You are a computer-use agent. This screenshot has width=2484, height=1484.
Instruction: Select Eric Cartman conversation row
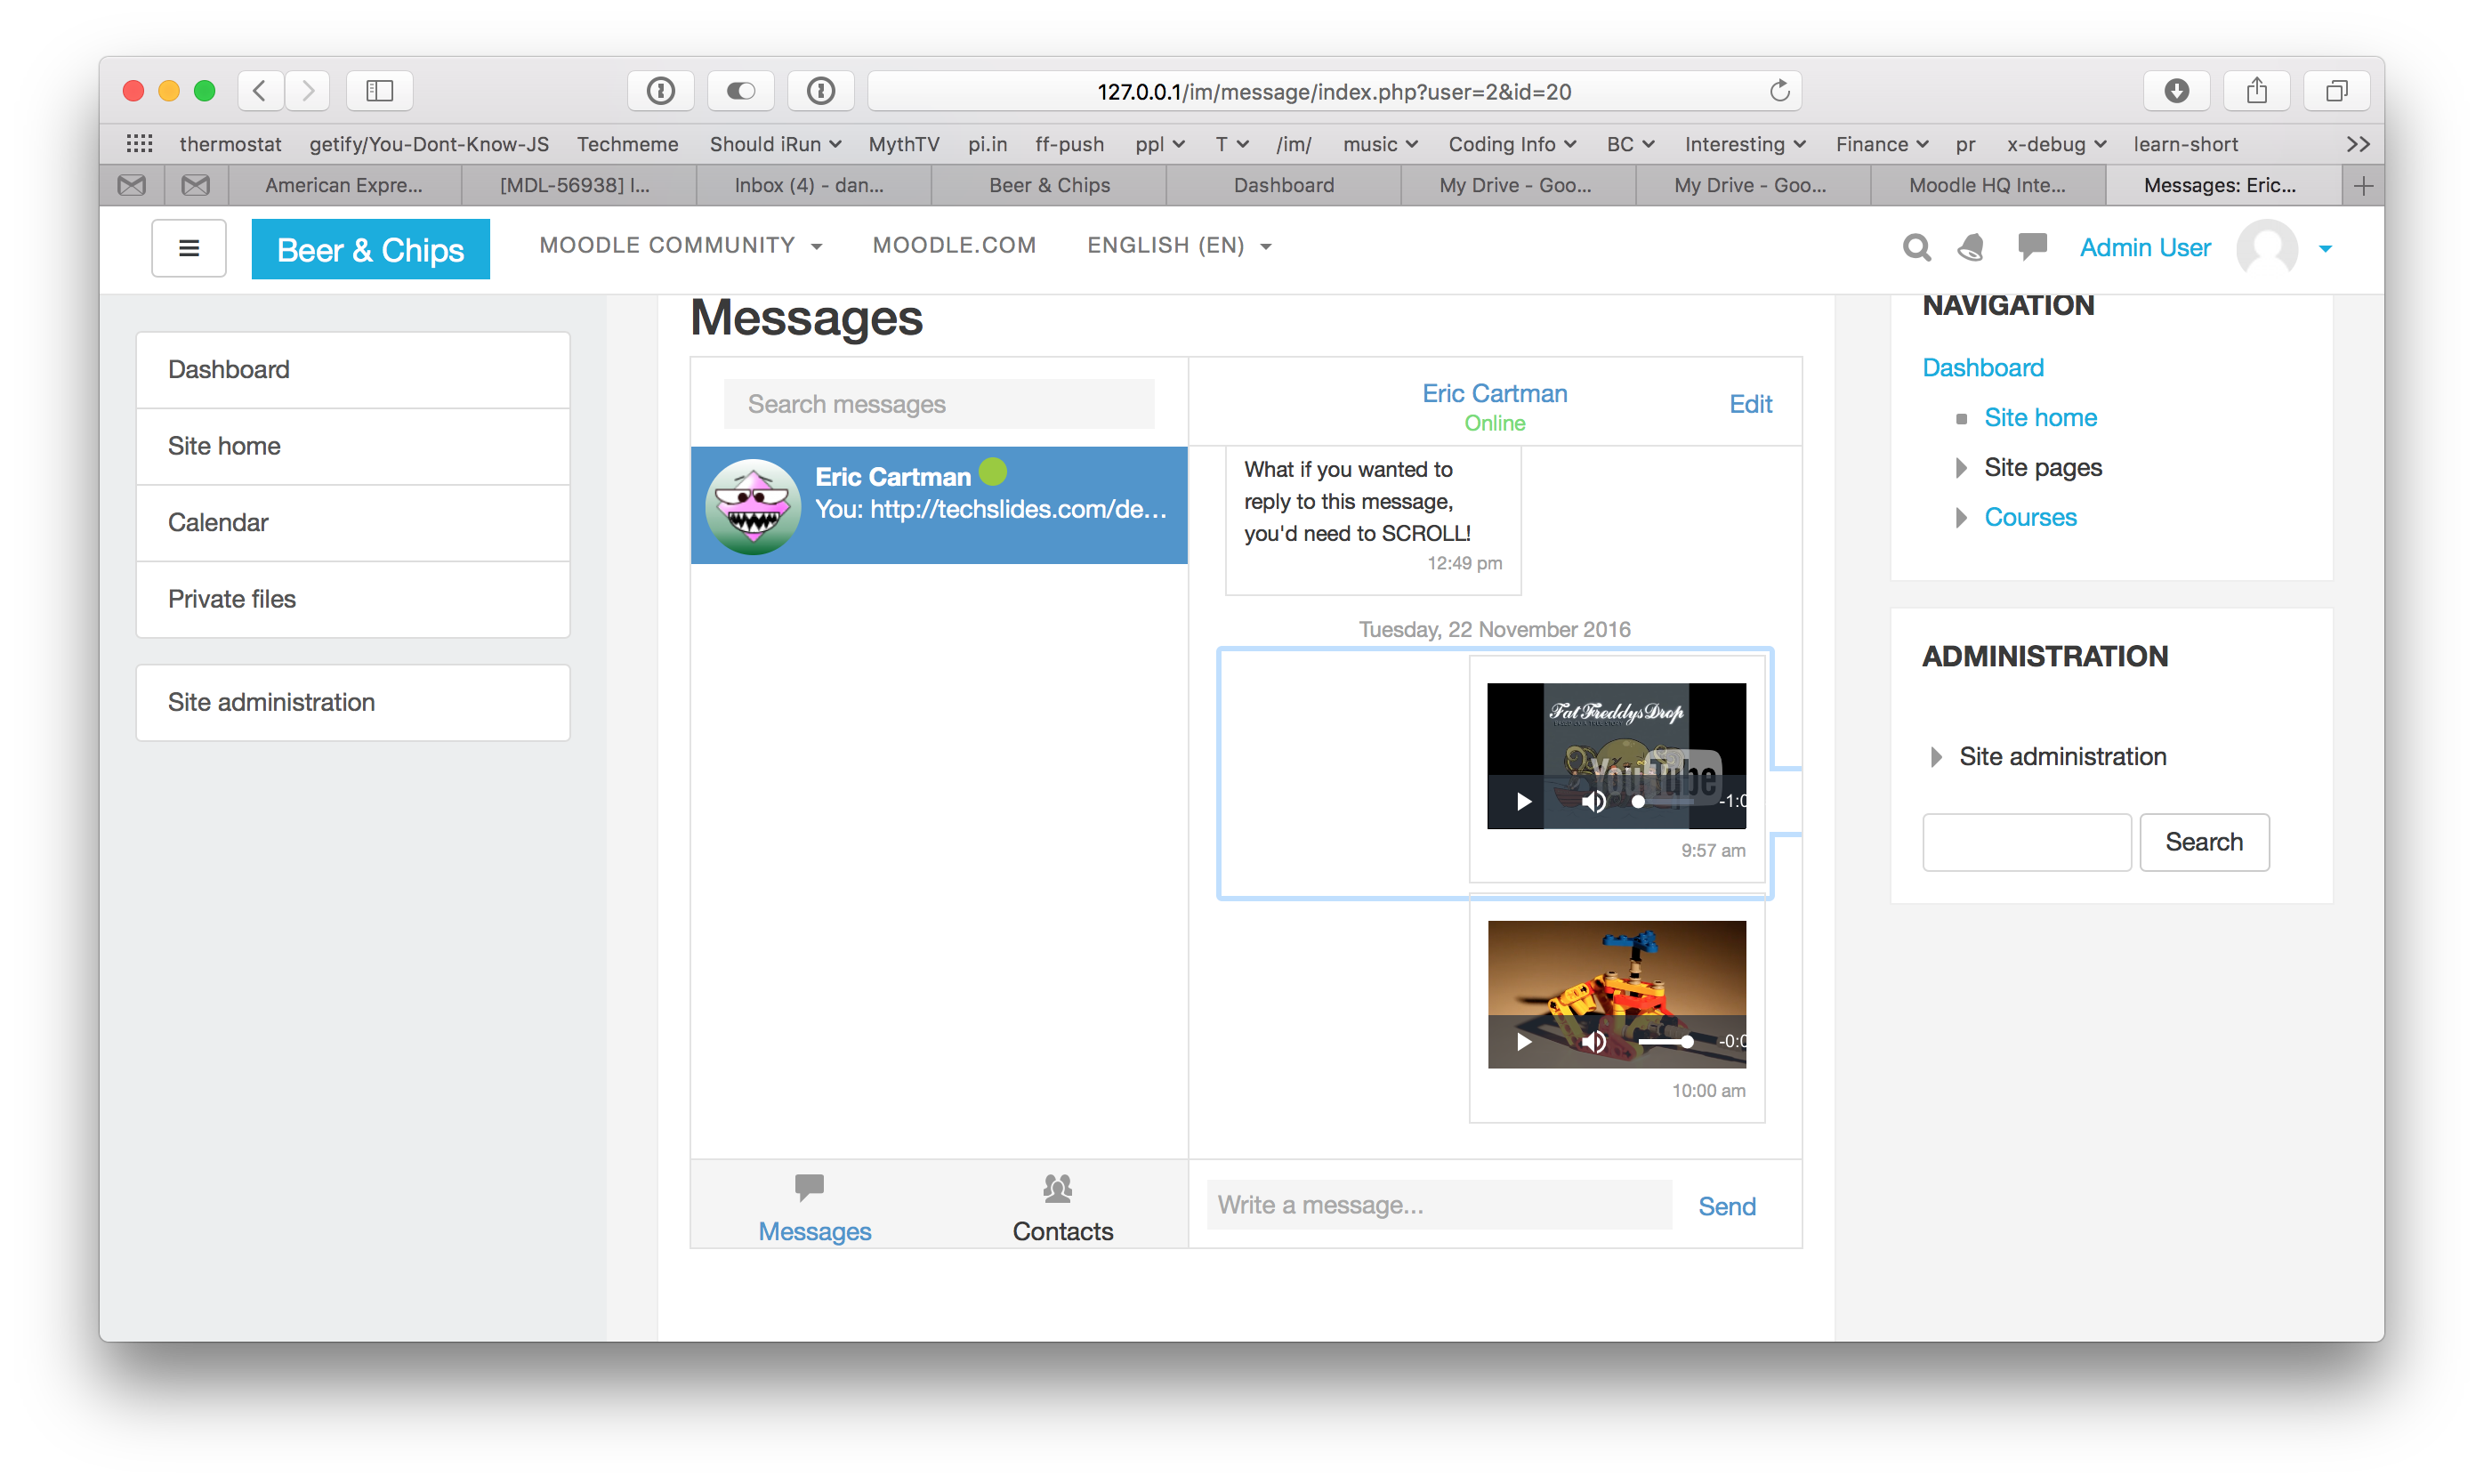(939, 505)
